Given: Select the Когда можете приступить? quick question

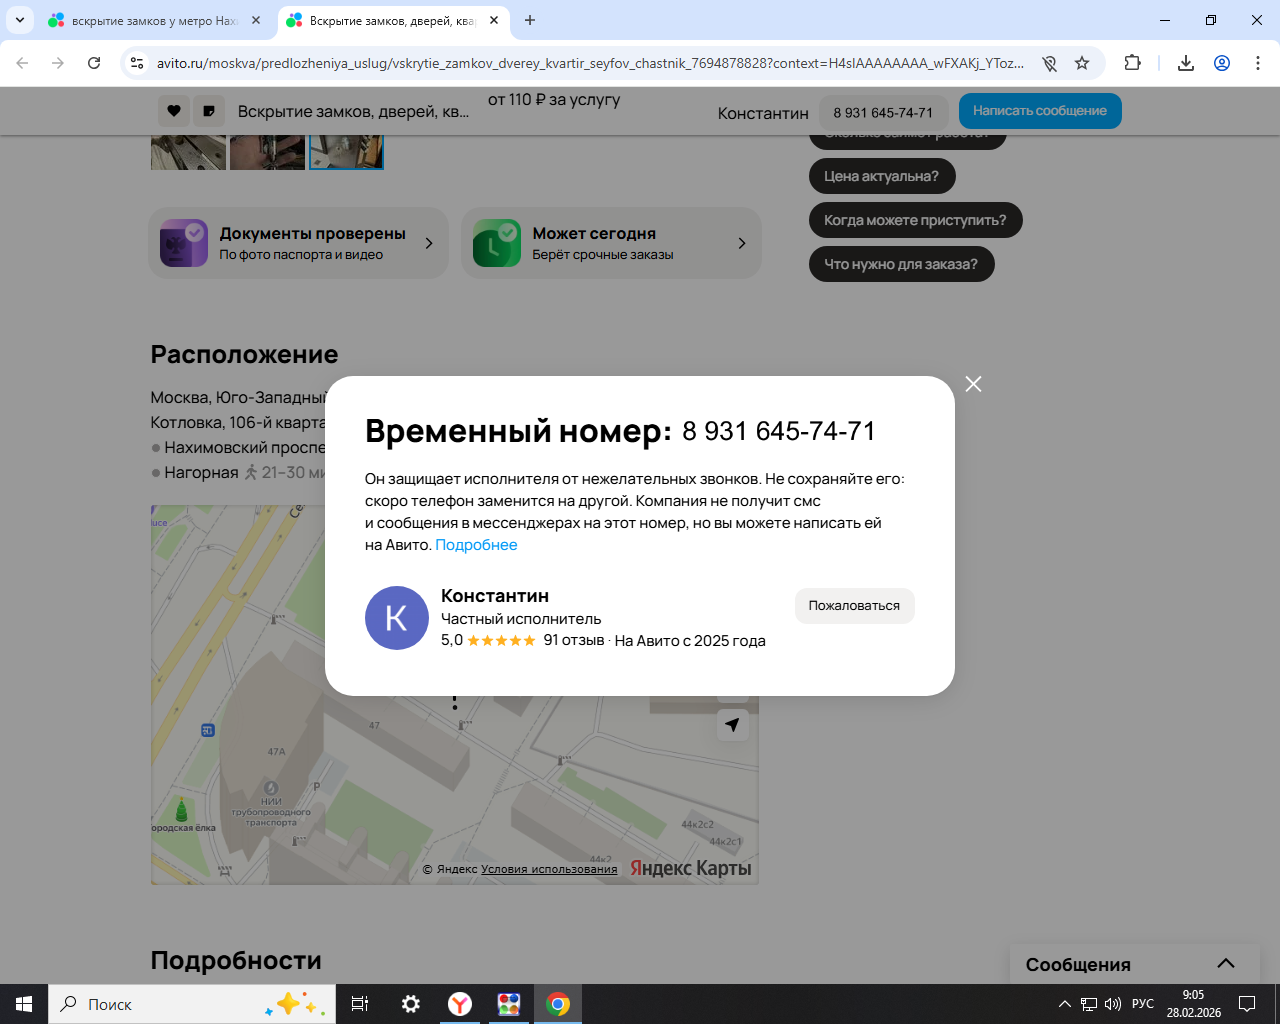Looking at the screenshot, I should pyautogui.click(x=916, y=220).
